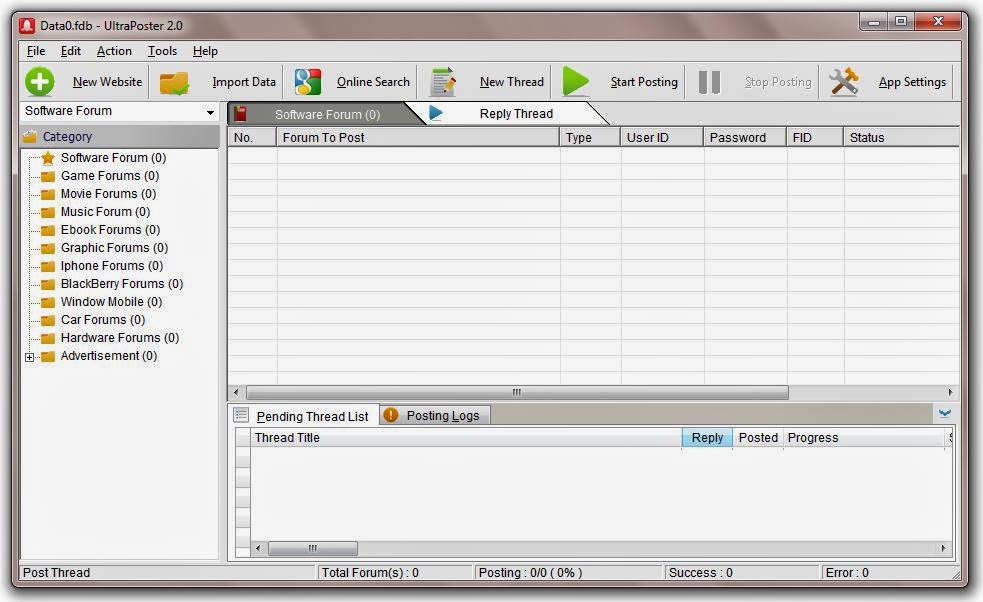Click the Status column header
The width and height of the screenshot is (983, 602).
point(901,137)
